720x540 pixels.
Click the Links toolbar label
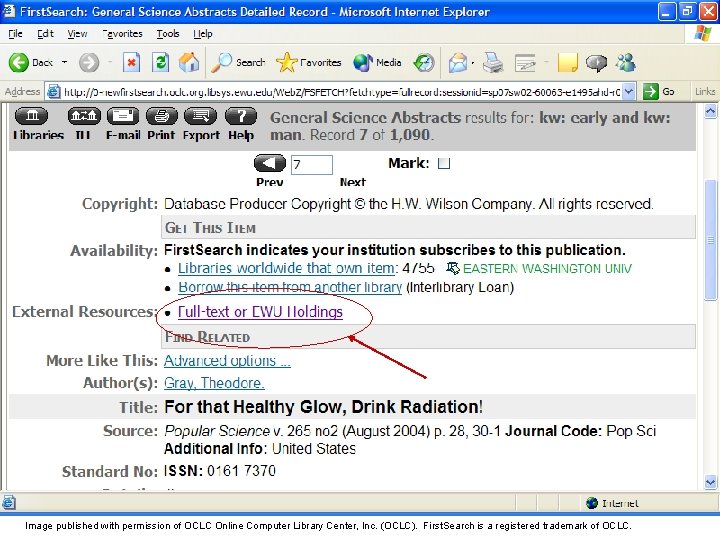click(704, 91)
